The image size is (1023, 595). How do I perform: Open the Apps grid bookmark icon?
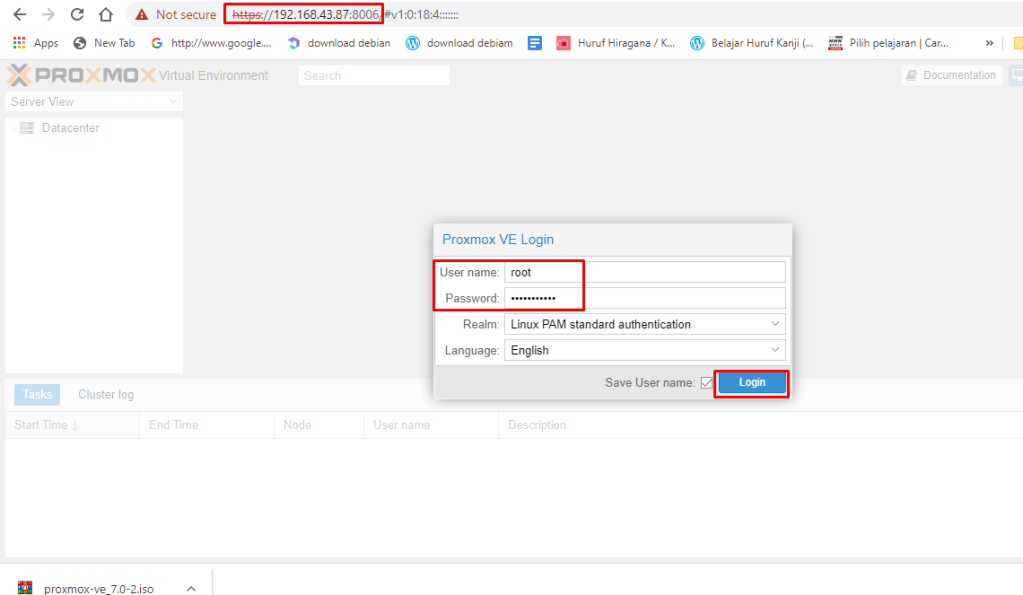tap(19, 43)
